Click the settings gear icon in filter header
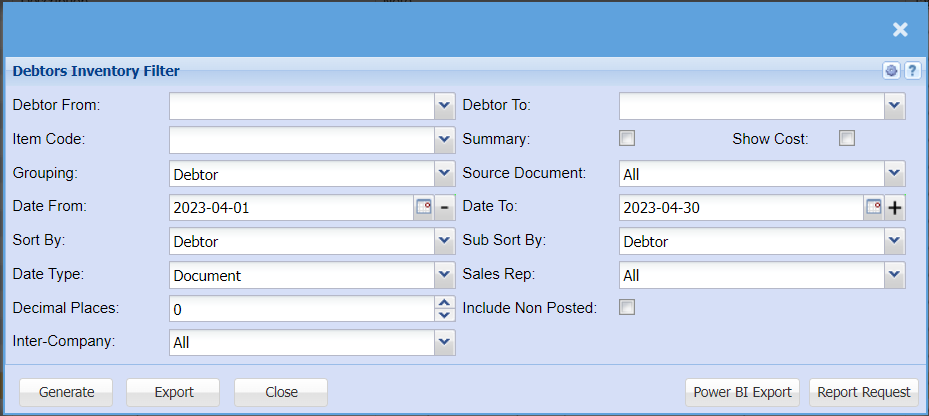929x416 pixels. point(893,71)
